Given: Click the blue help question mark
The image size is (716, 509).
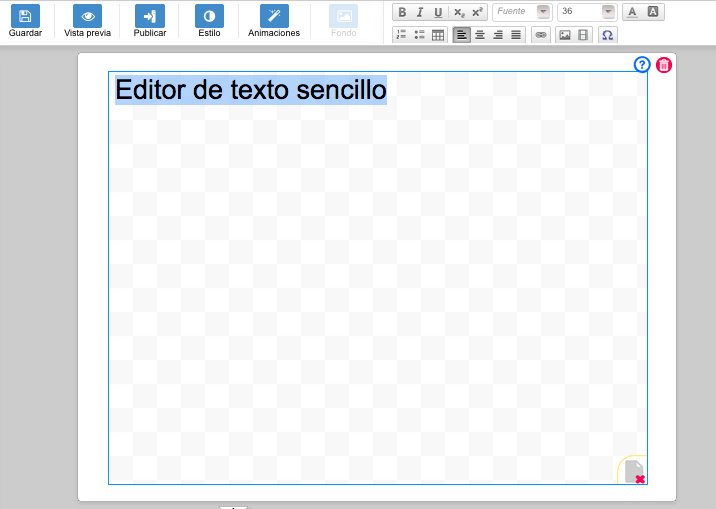Looking at the screenshot, I should tap(642, 65).
